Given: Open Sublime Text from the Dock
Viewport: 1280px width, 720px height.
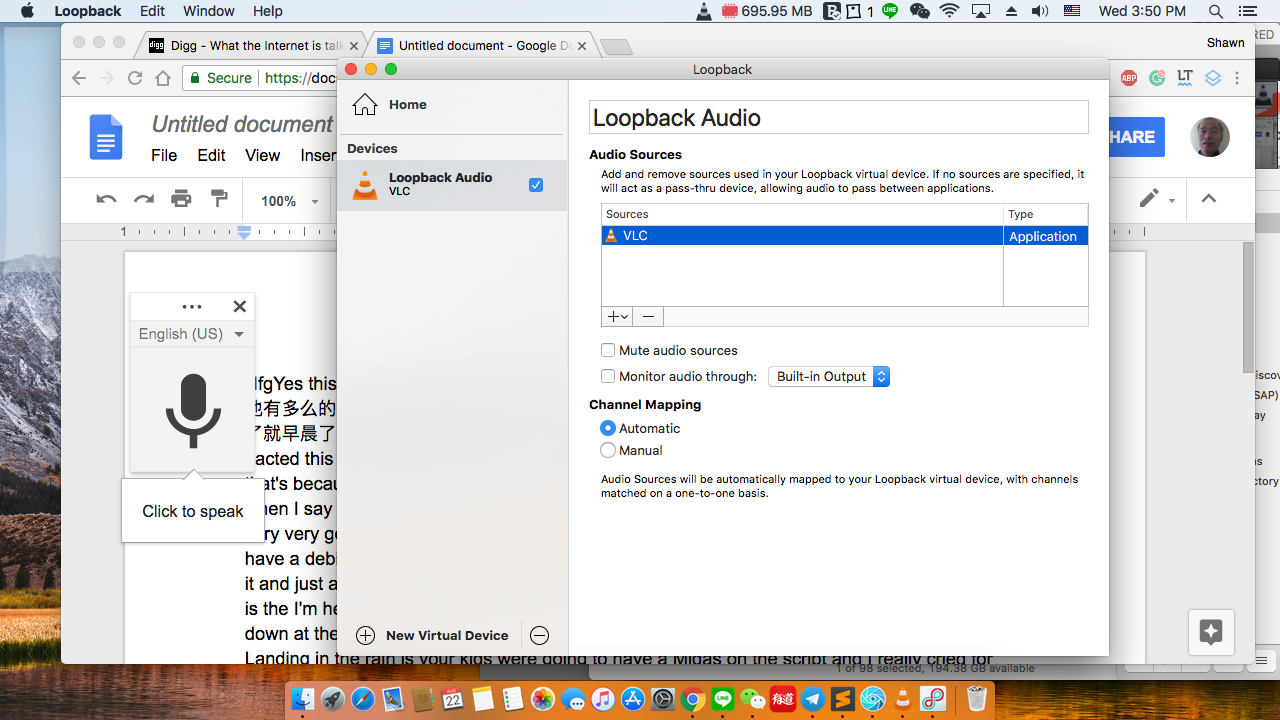Looking at the screenshot, I should (843, 699).
